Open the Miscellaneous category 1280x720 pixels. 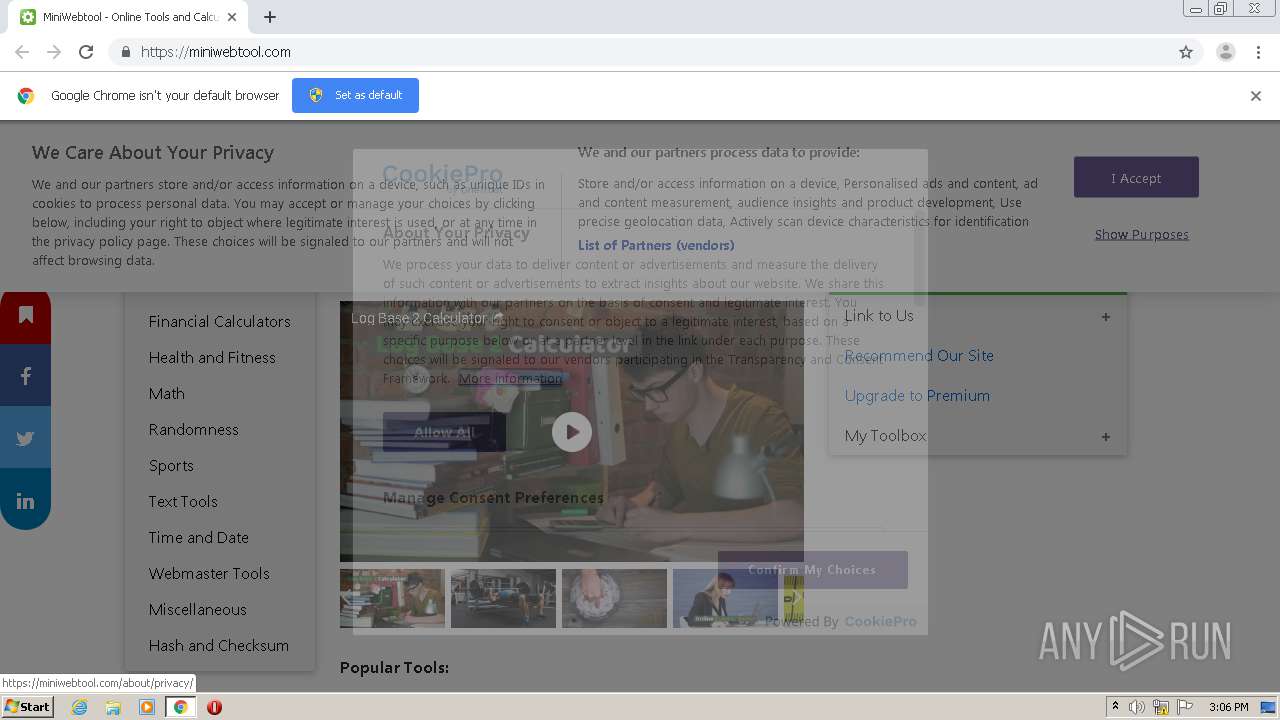(x=197, y=609)
